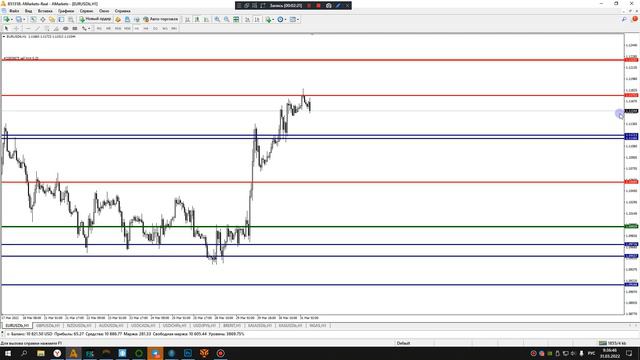Switch to NGAS,H1 chart tab
The image size is (640, 360).
coord(318,326)
